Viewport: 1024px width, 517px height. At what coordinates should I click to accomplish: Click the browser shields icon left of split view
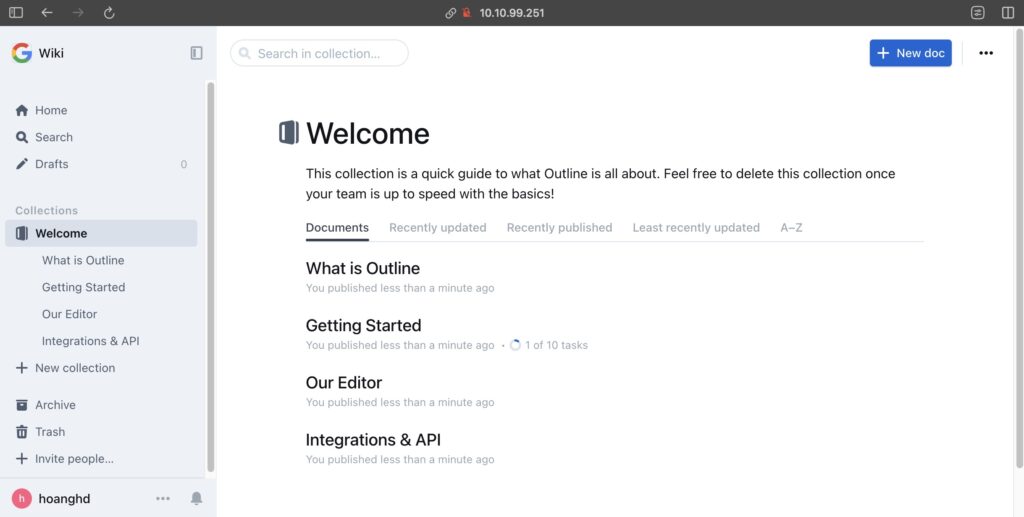[x=978, y=12]
